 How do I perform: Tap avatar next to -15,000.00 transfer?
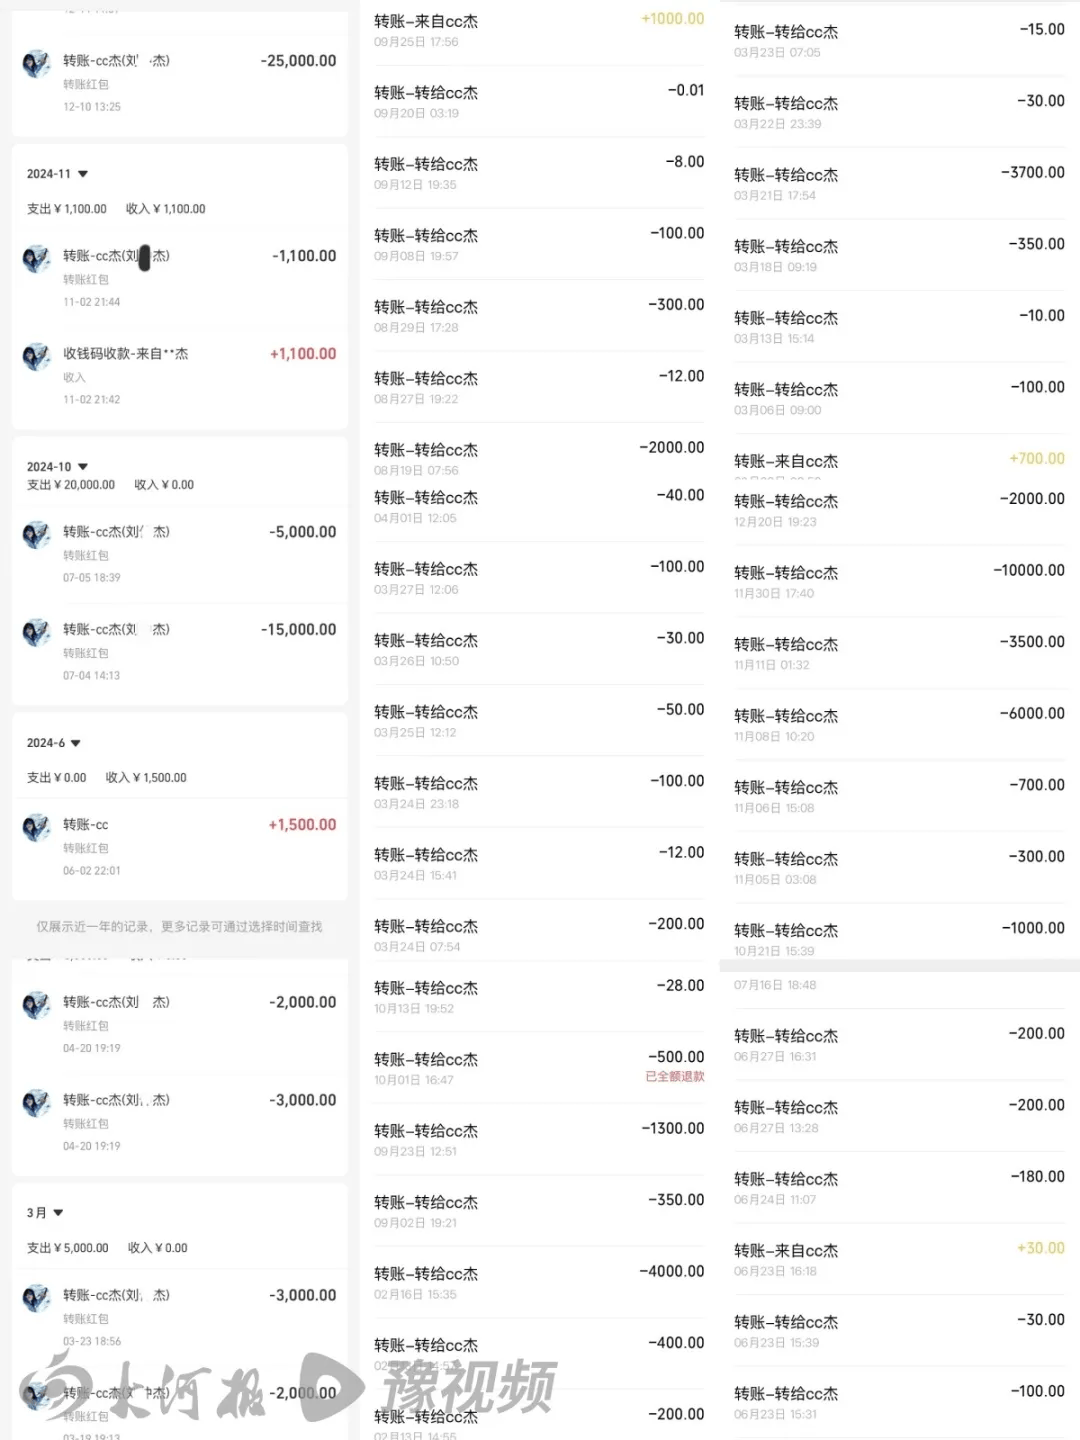(37, 633)
